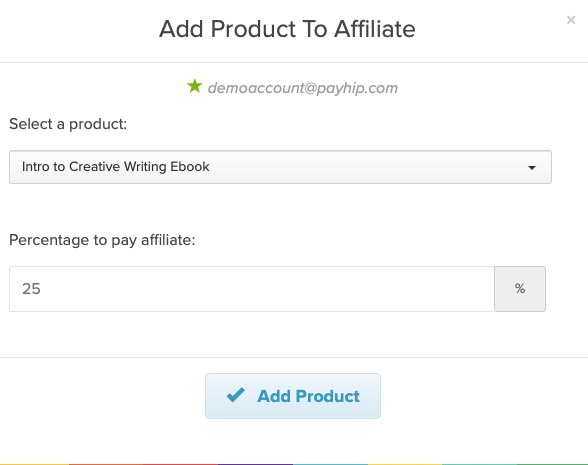This screenshot has width=588, height=465.
Task: Click the checkmark icon on Add Product
Action: pyautogui.click(x=236, y=396)
